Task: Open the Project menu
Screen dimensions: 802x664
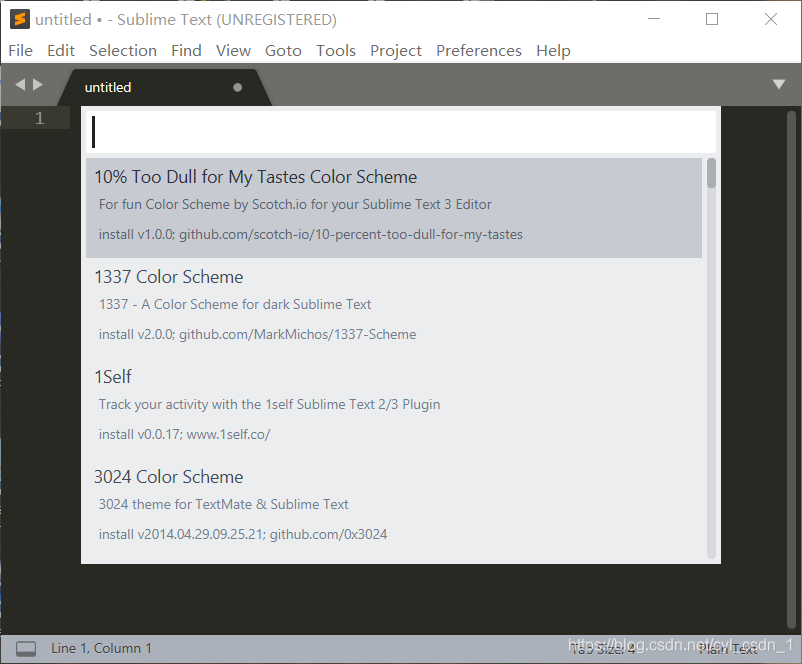Action: (x=396, y=51)
